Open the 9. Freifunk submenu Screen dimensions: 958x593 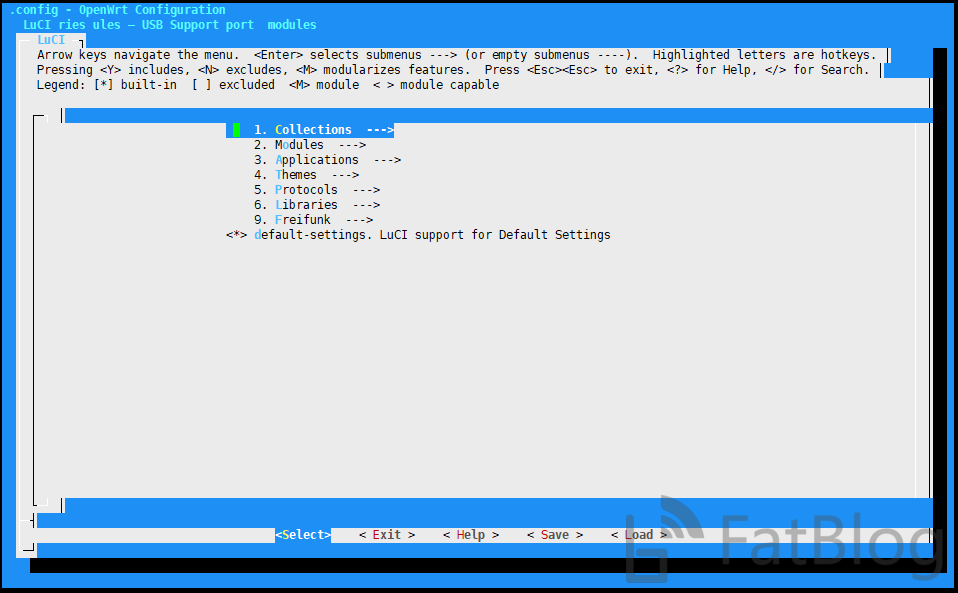[x=313, y=219]
